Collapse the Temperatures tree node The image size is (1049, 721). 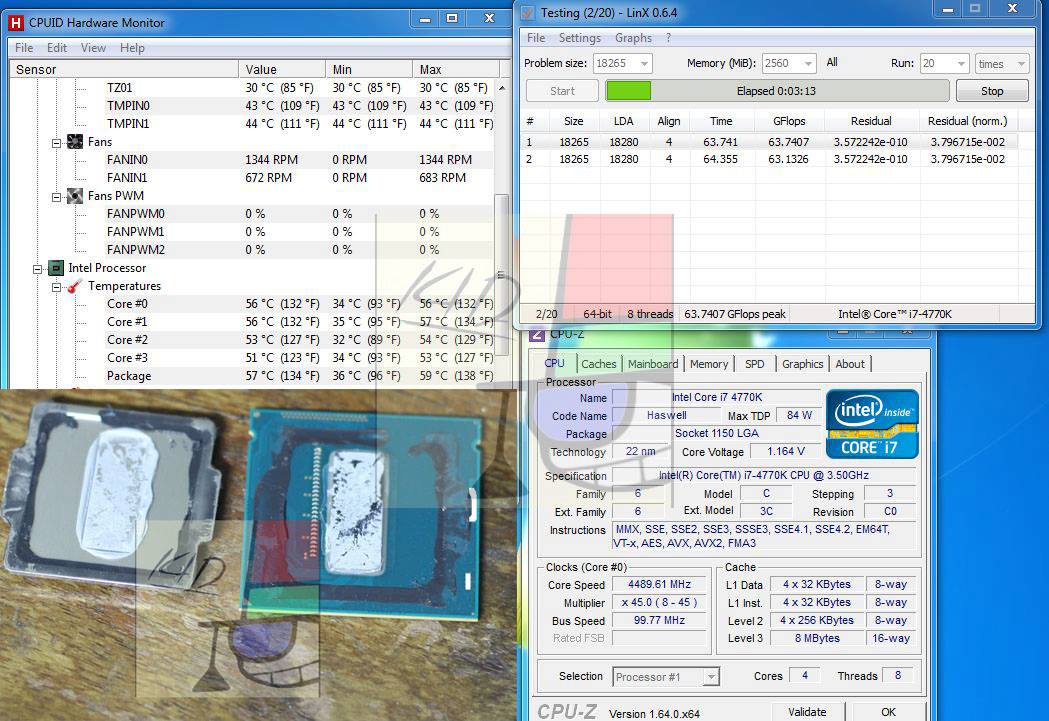(x=57, y=287)
